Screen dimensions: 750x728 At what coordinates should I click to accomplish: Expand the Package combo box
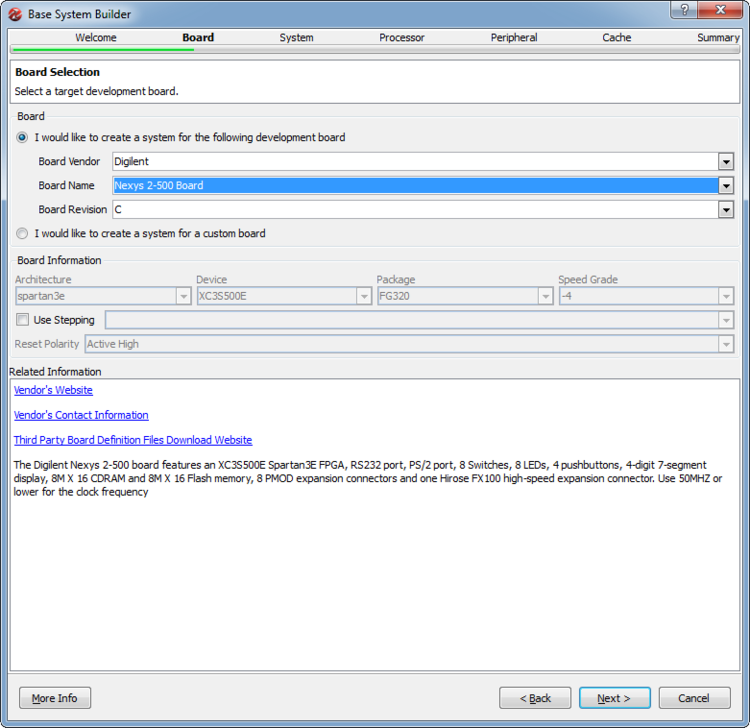[x=545, y=296]
